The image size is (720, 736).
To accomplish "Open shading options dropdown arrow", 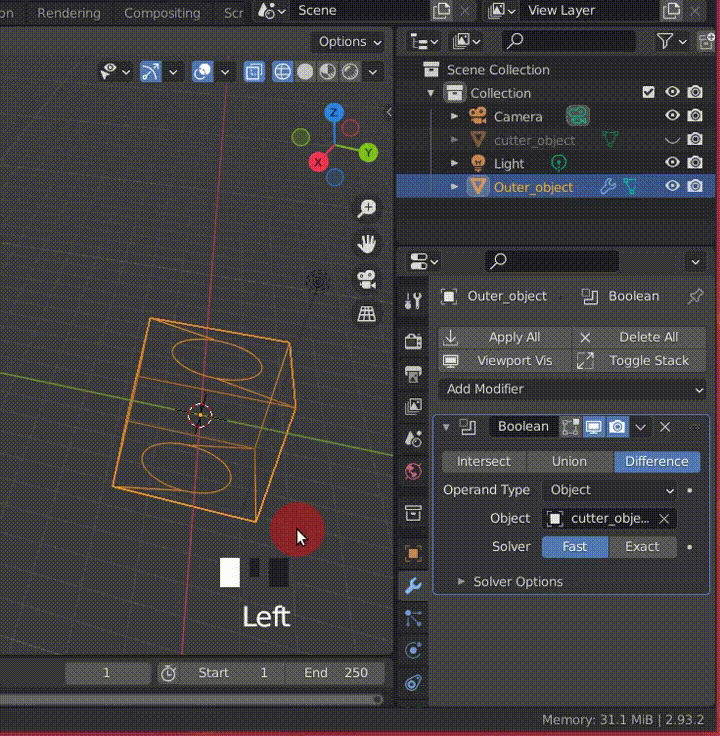I will point(373,72).
